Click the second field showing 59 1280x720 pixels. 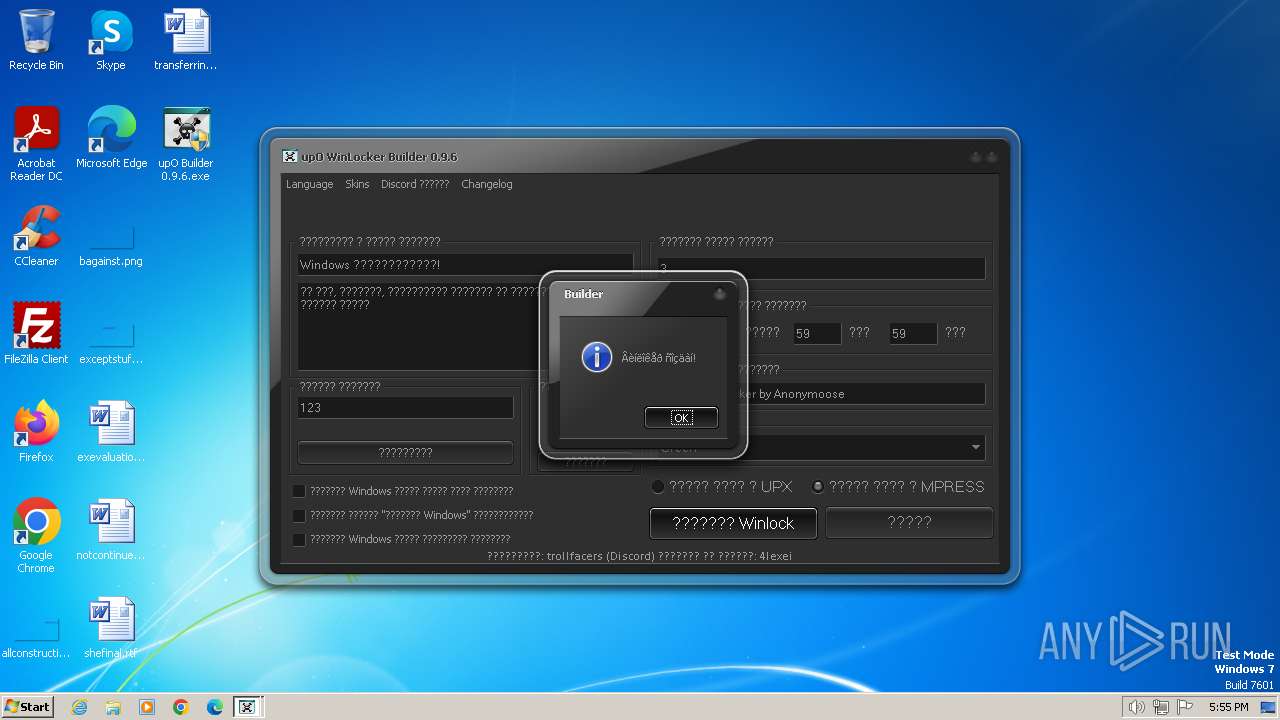[913, 333]
